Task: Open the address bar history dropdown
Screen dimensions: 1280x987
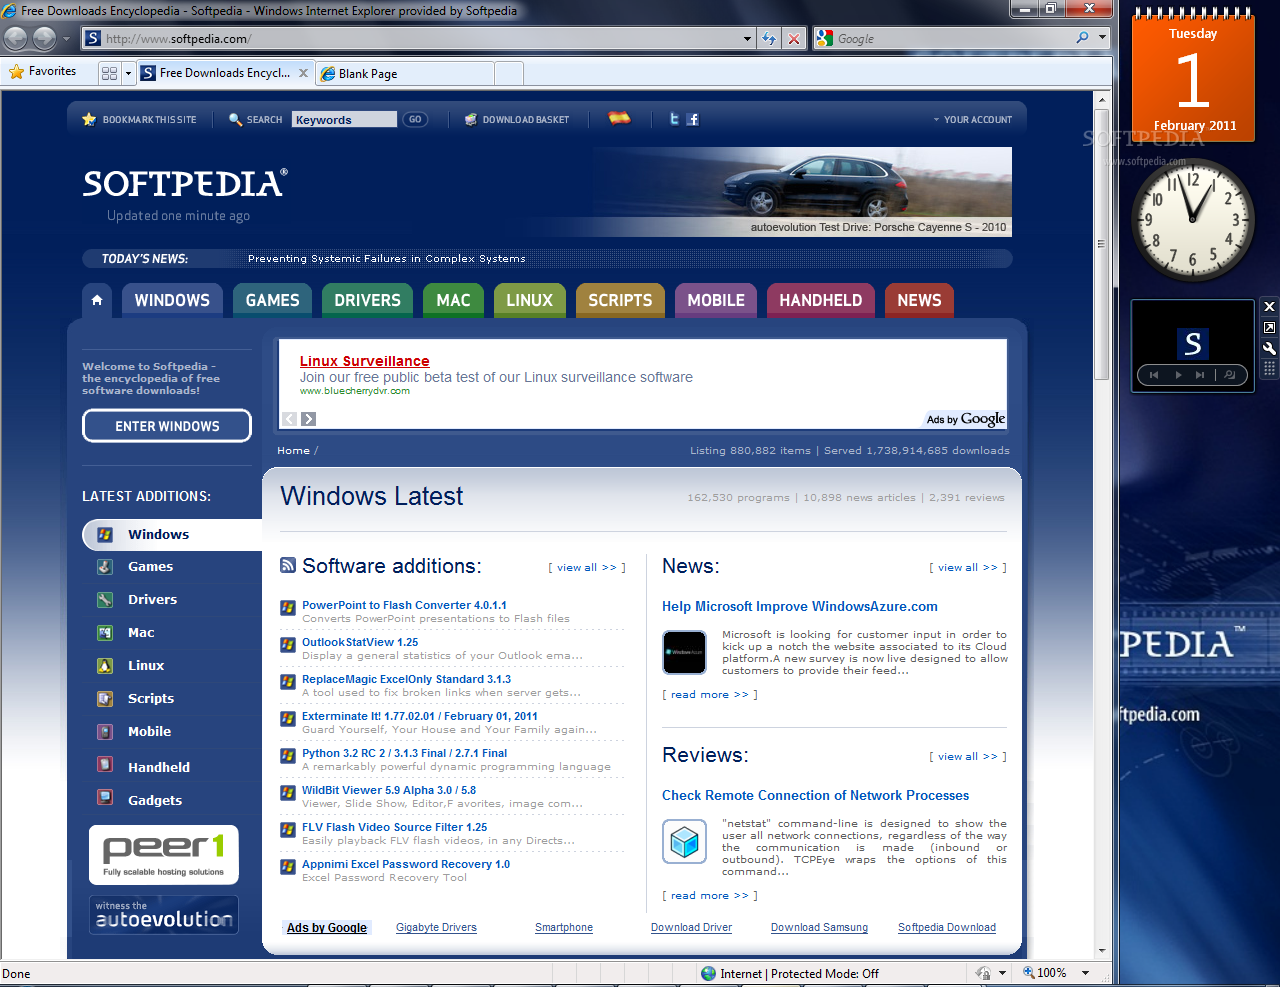Action: click(x=748, y=39)
